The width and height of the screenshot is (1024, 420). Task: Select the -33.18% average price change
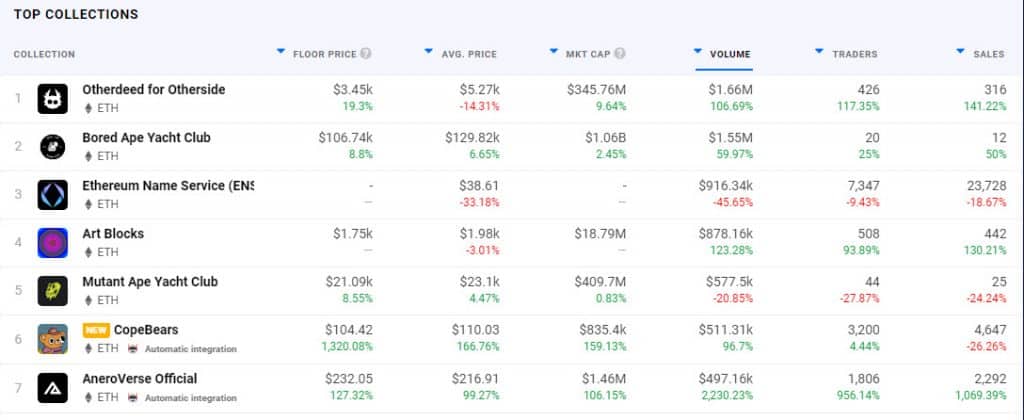click(x=479, y=202)
